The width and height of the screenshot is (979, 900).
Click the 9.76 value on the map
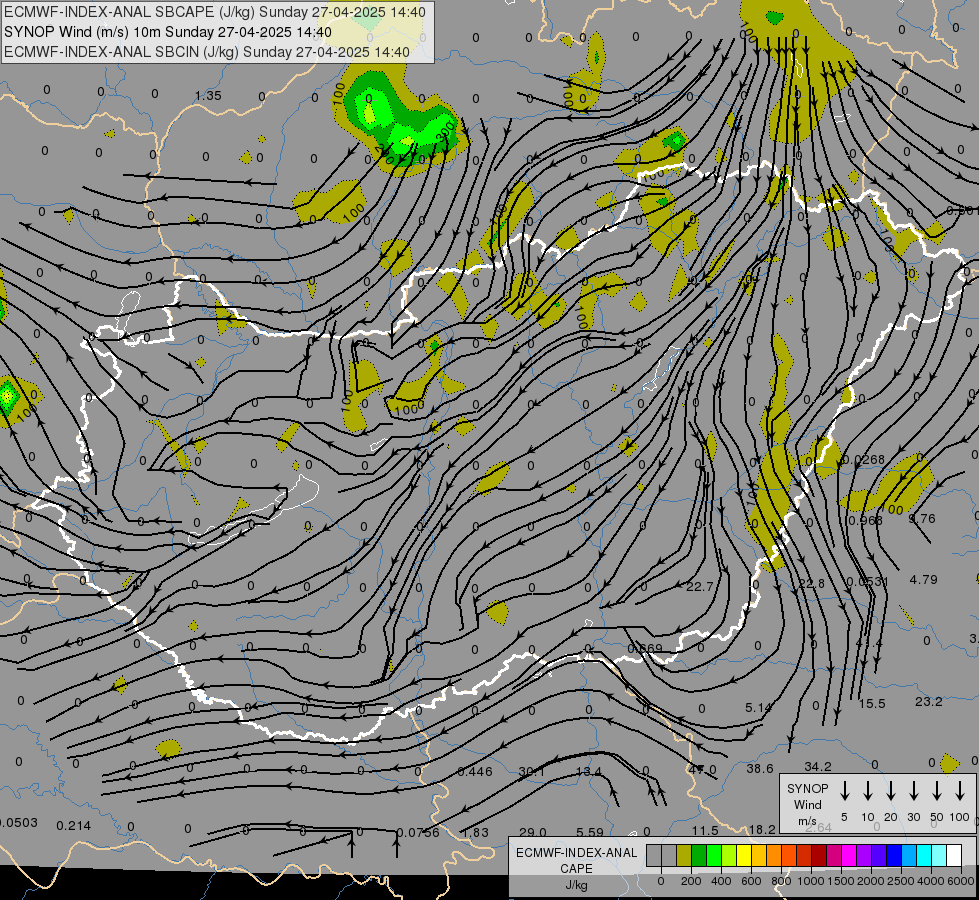tap(922, 518)
